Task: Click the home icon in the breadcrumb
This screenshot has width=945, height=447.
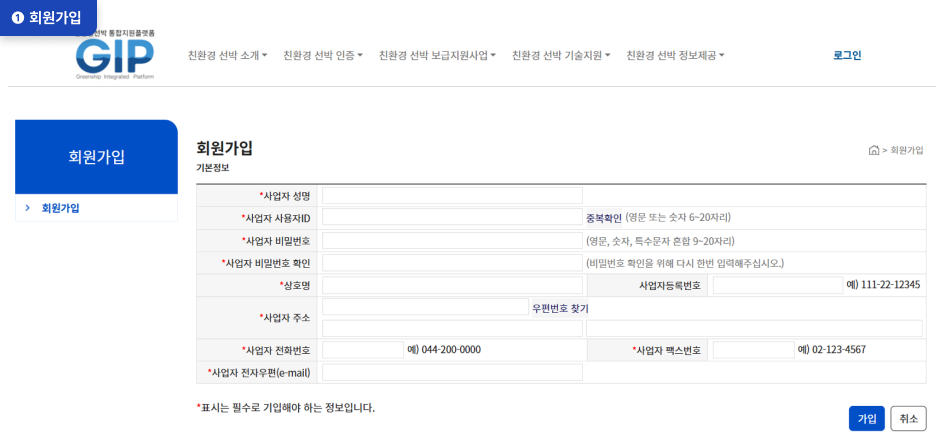Action: click(x=873, y=151)
